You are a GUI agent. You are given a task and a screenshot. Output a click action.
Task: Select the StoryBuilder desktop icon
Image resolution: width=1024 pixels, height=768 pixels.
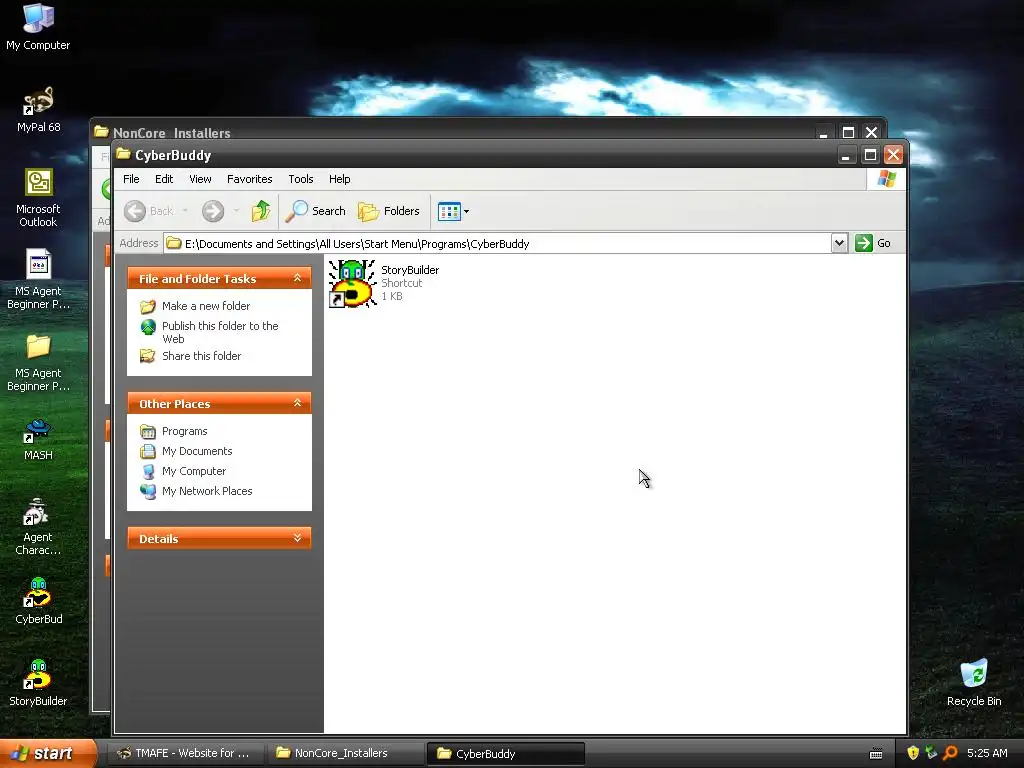click(38, 683)
